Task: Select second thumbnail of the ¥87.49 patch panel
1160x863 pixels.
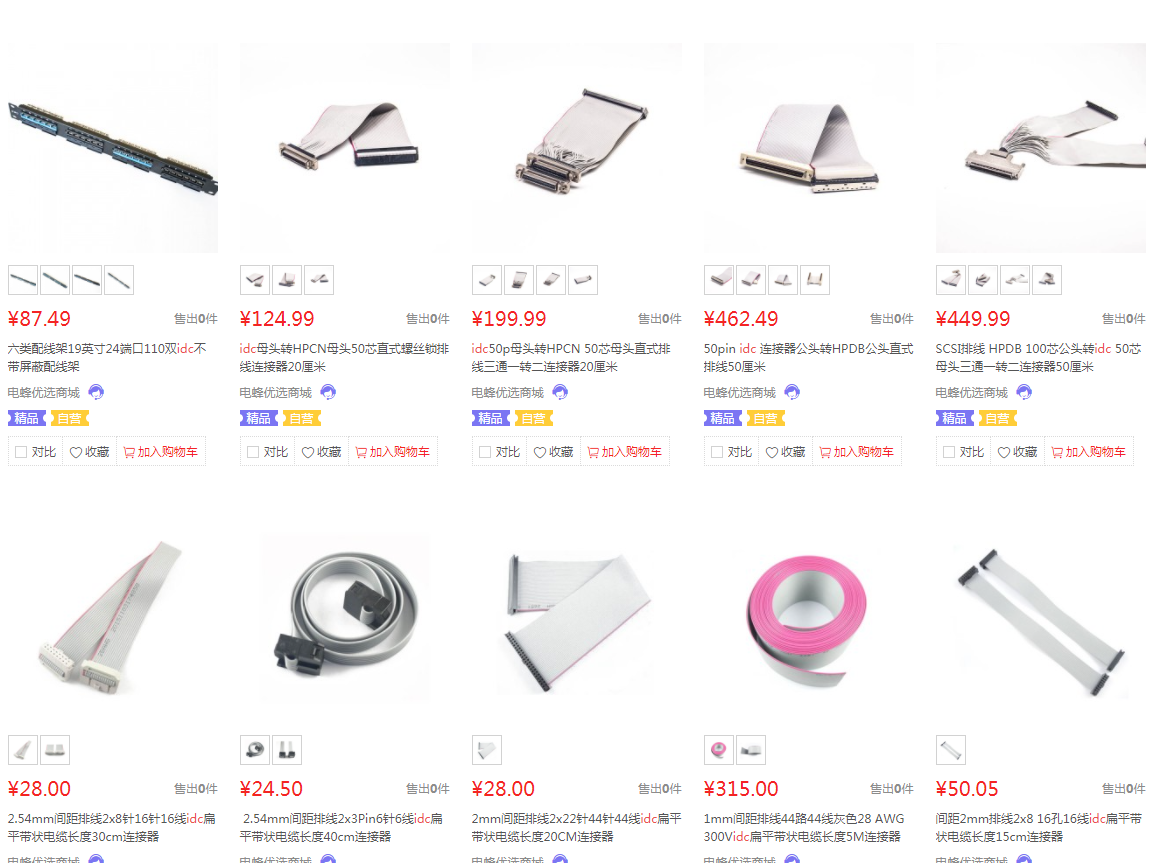Action: (55, 280)
